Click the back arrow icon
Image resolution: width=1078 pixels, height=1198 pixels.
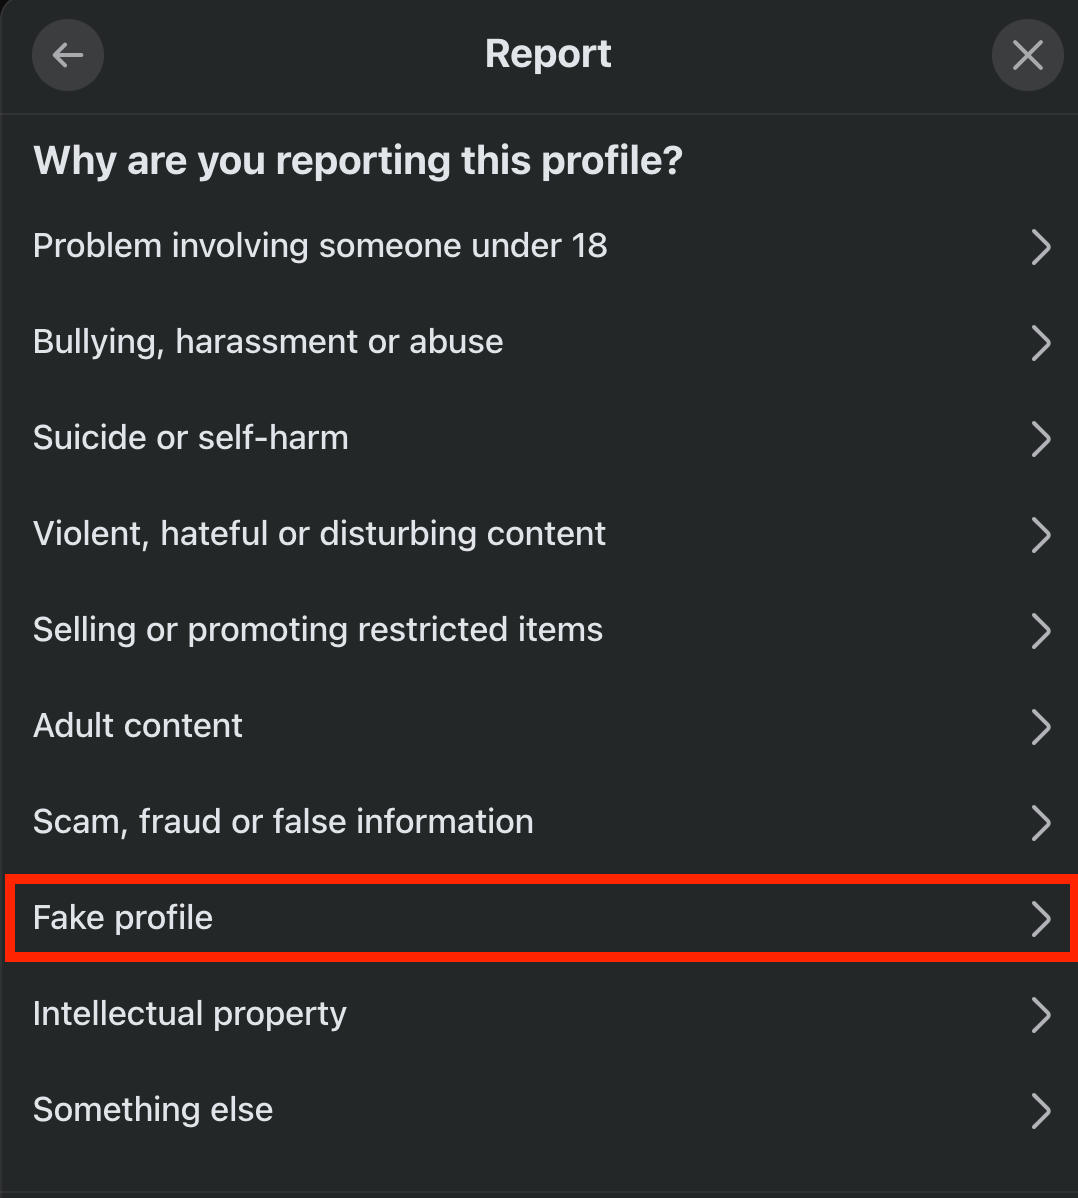[68, 55]
